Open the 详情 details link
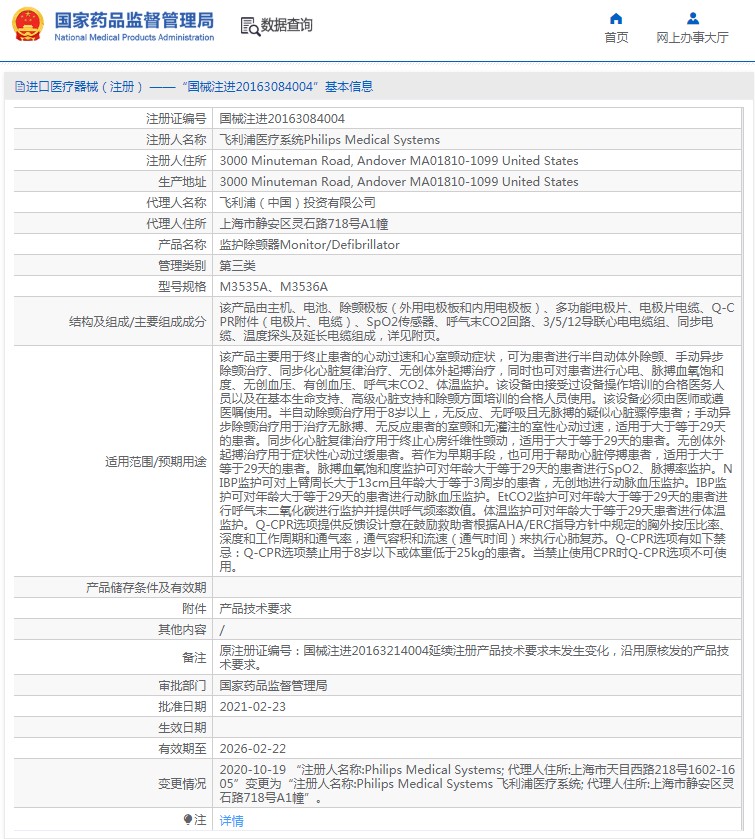Image resolution: width=755 pixels, height=839 pixels. coord(231,820)
